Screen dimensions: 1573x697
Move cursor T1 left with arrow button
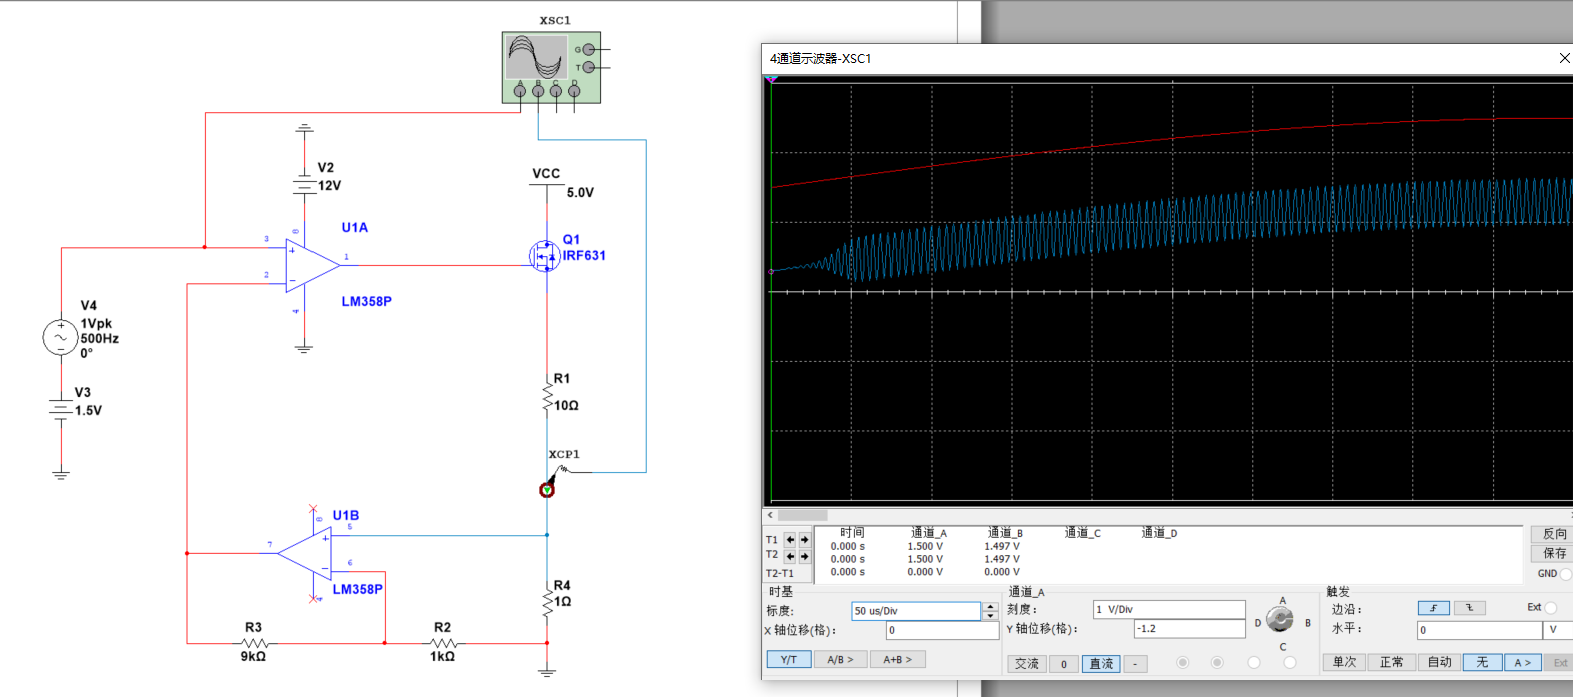coord(790,540)
